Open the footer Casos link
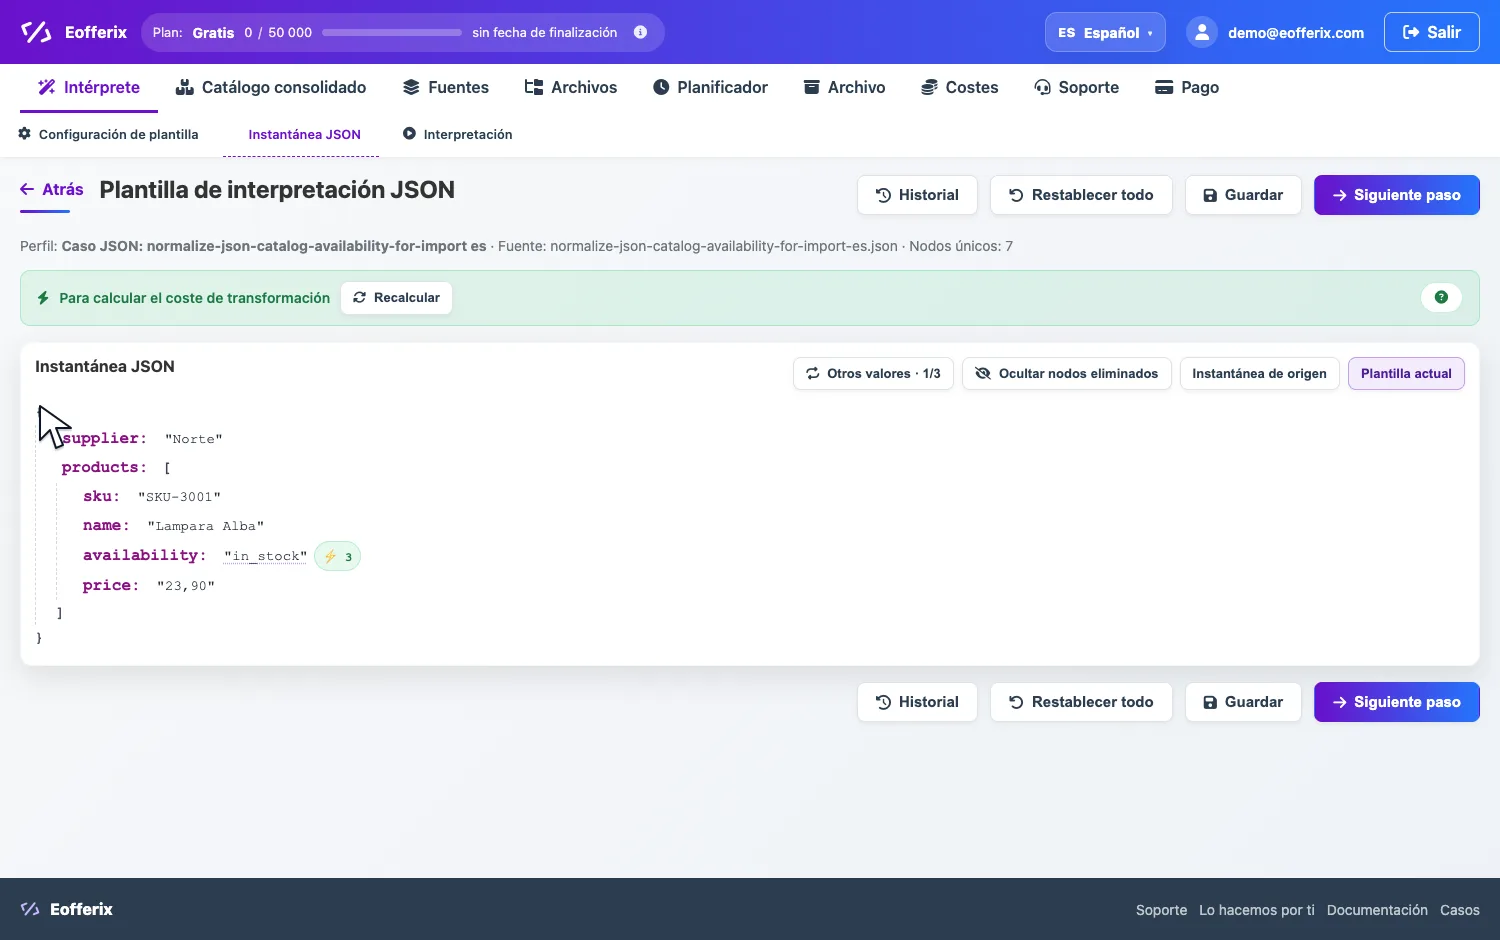 [x=1460, y=910]
